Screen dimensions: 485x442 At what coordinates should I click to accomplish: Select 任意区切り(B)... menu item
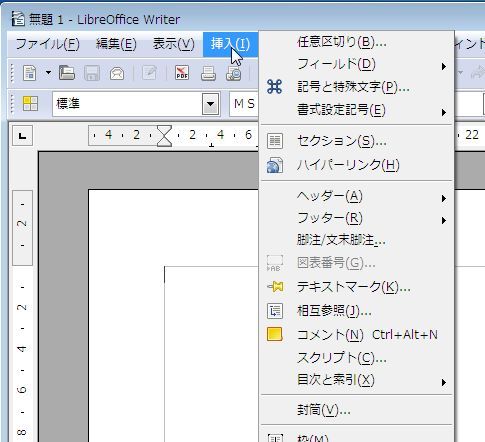click(357, 42)
